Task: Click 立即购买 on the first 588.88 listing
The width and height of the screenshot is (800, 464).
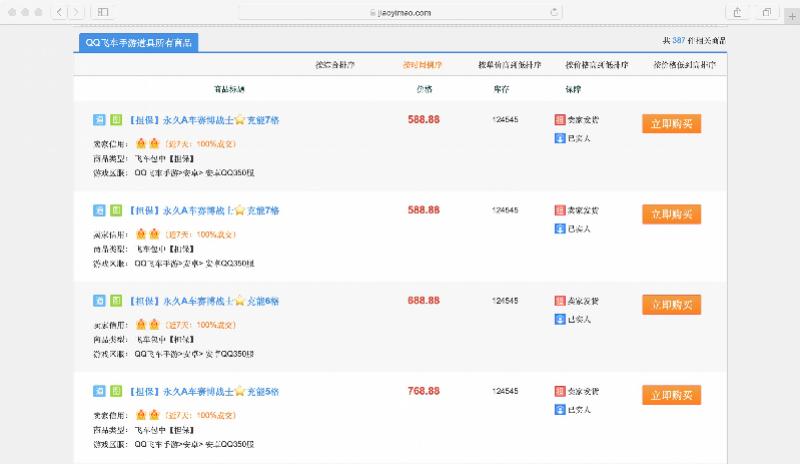Action: tap(671, 124)
